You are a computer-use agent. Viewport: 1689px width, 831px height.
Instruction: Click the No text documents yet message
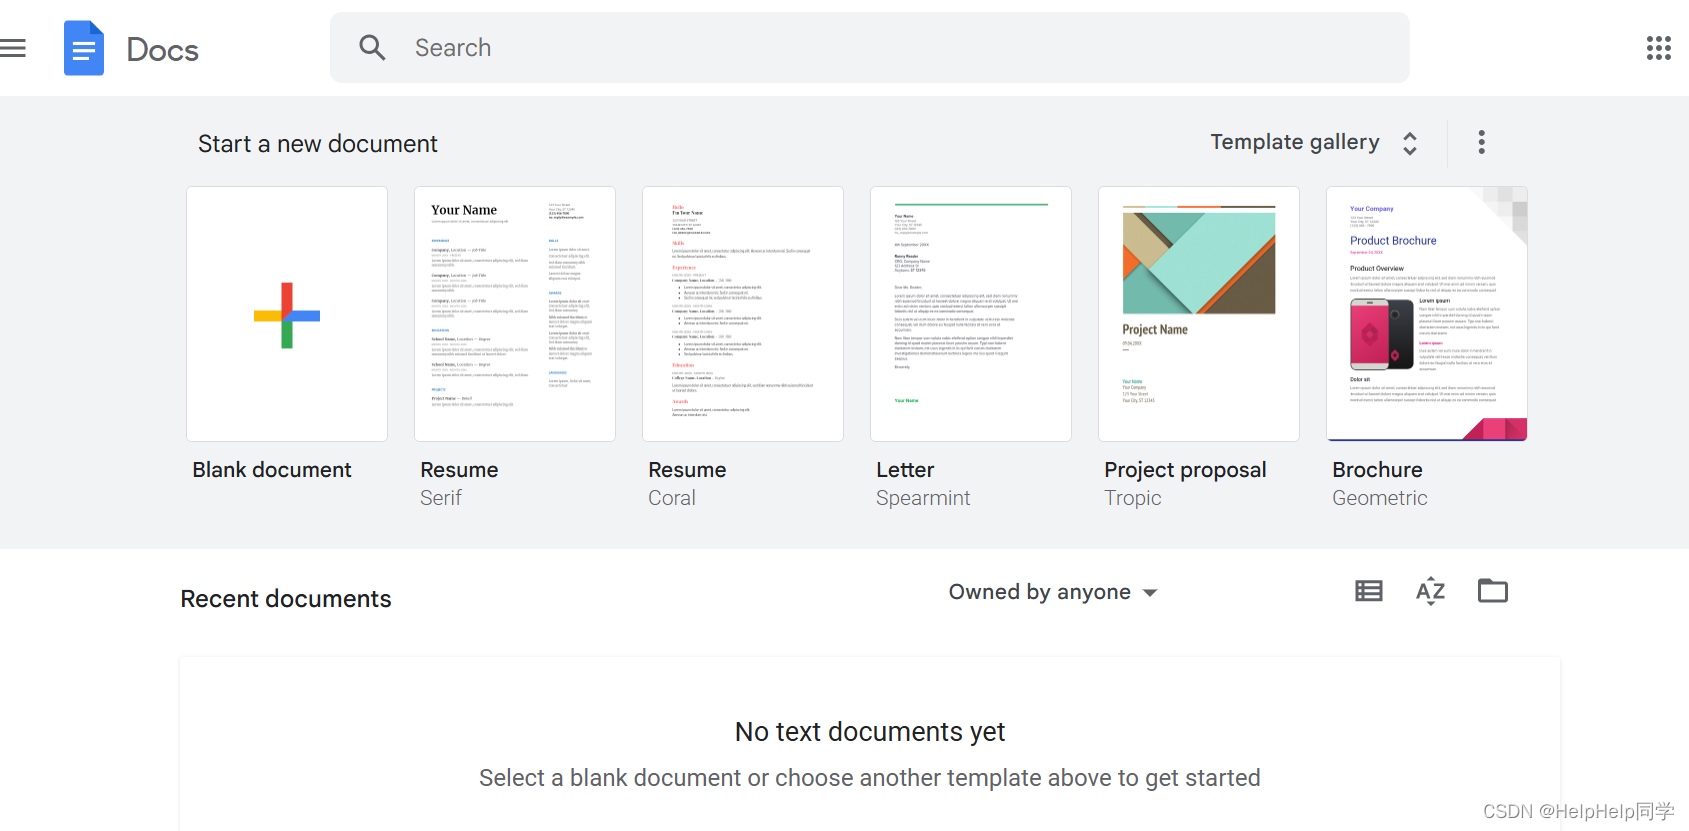click(870, 732)
